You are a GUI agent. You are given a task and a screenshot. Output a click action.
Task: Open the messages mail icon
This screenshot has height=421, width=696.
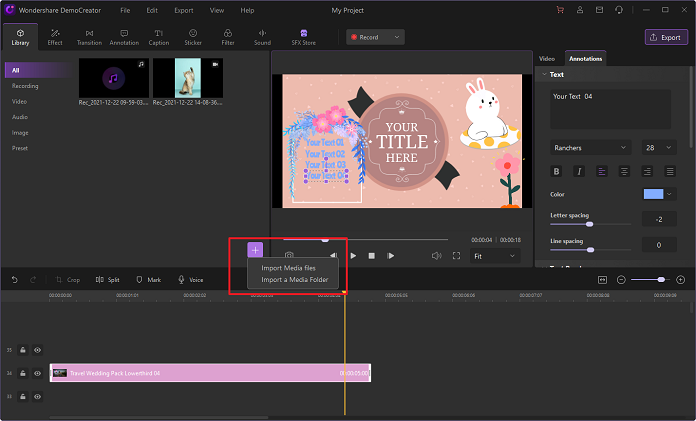point(599,10)
